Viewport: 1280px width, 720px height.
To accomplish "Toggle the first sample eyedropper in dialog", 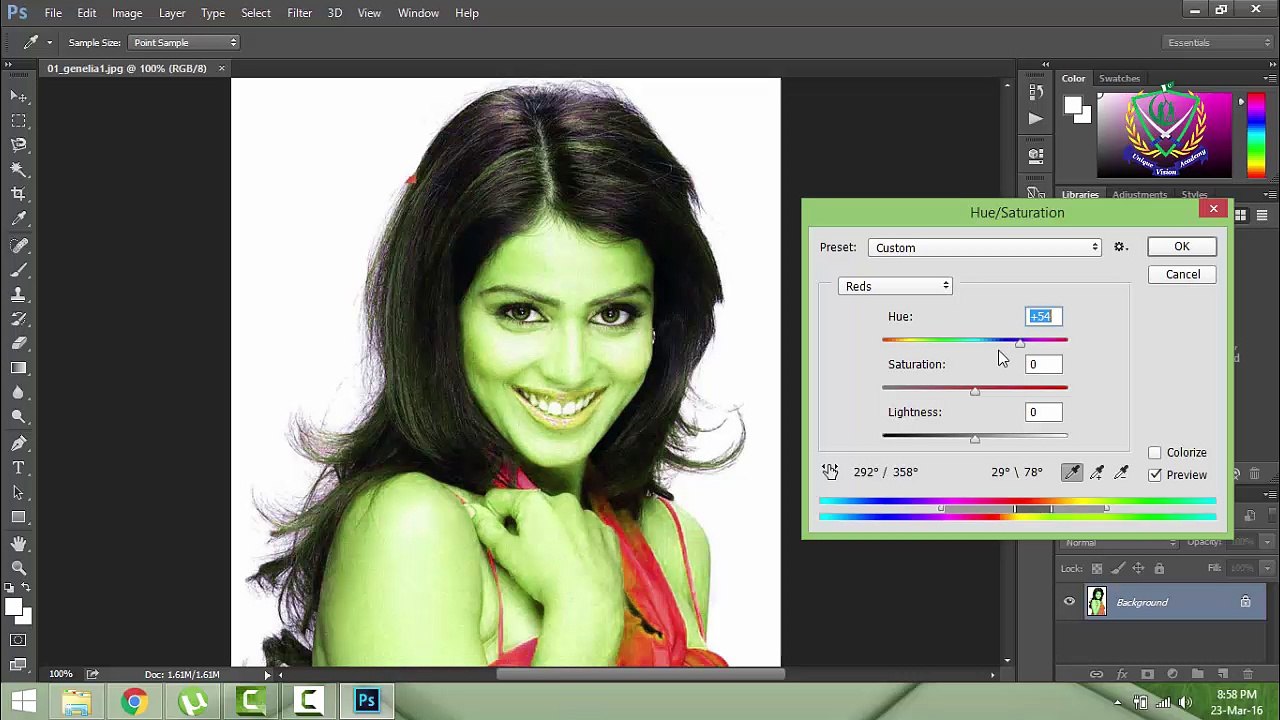I will point(1072,472).
